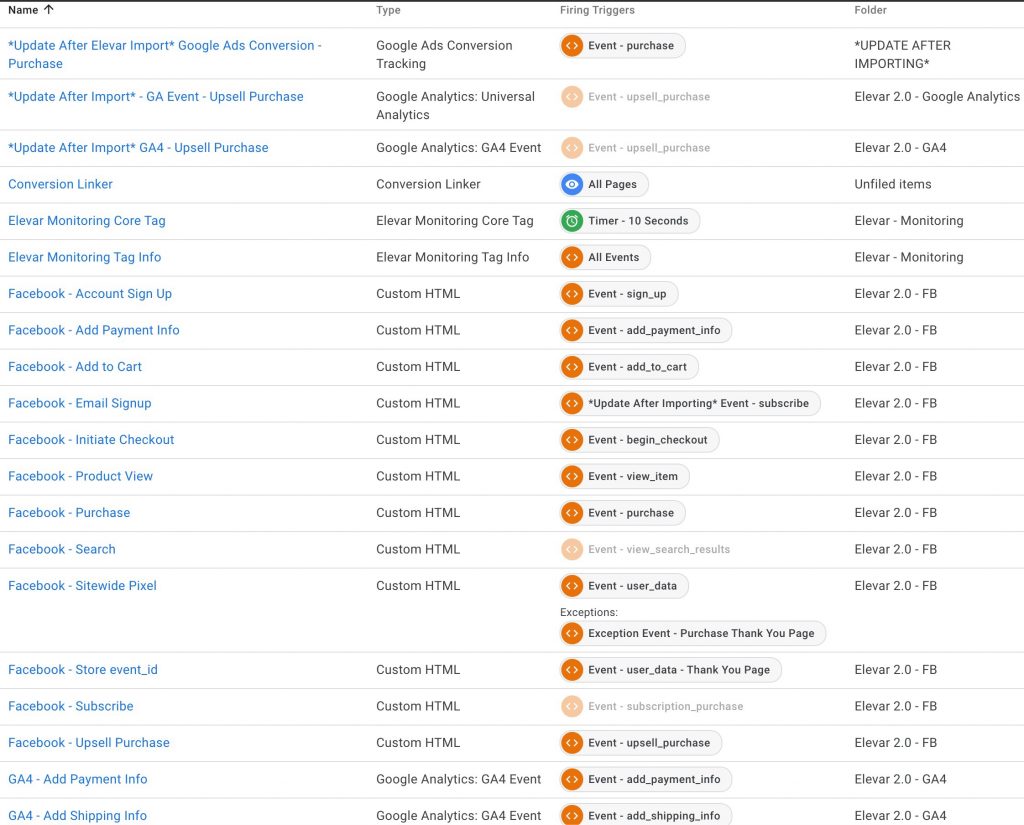Viewport: 1024px width, 825px height.
Task: Open the Conversion Linker tag link
Action: [x=60, y=184]
